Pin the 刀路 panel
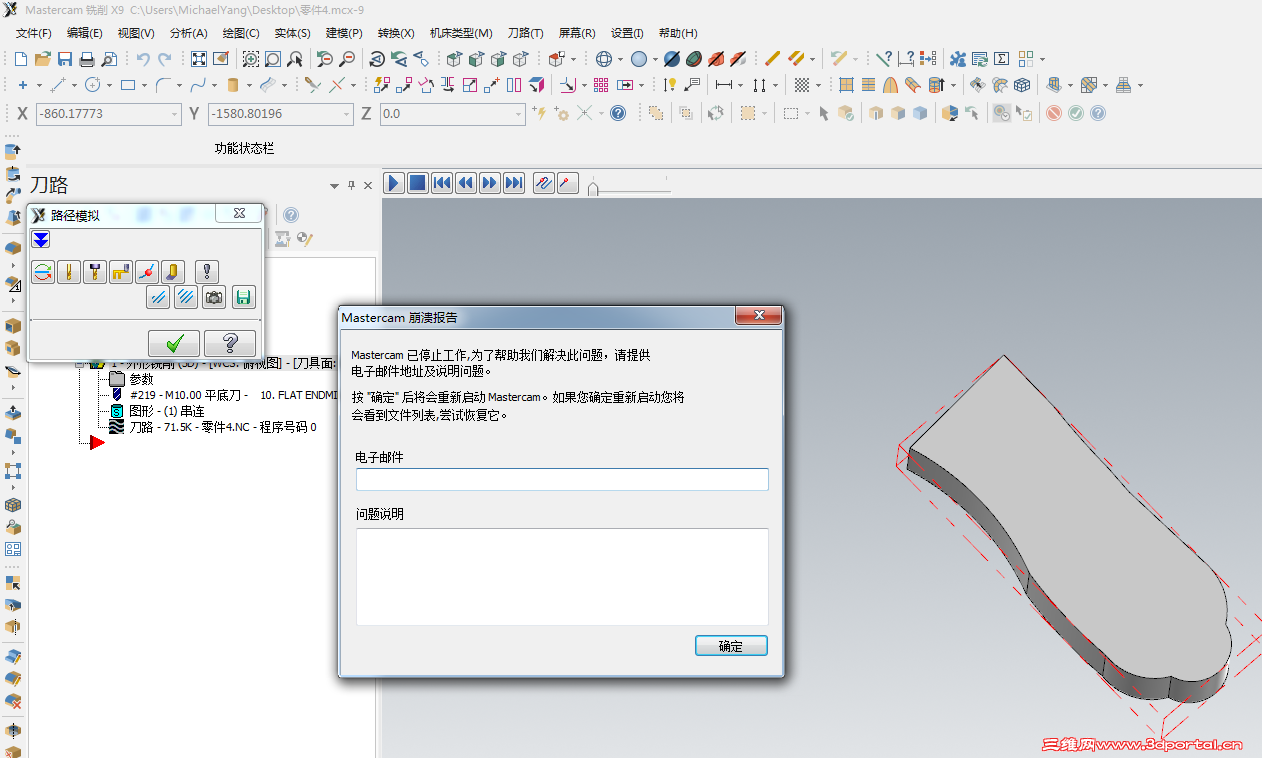Viewport: 1262px width, 758px height. tap(351, 185)
